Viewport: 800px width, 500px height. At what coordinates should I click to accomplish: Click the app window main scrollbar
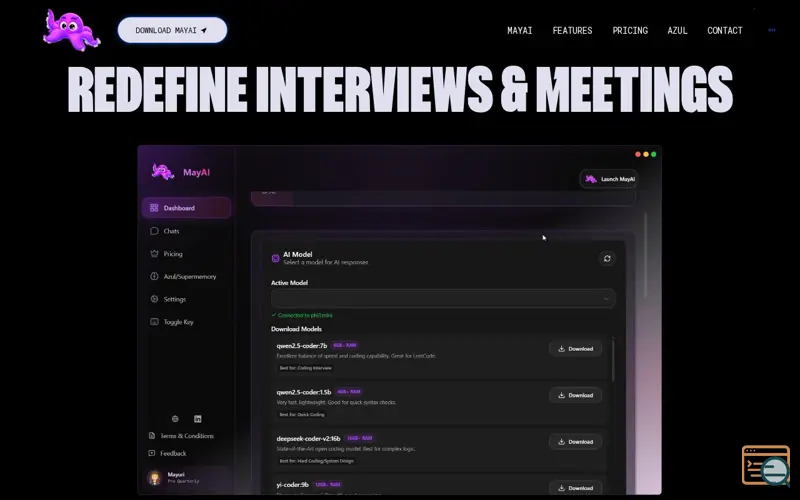[x=645, y=255]
